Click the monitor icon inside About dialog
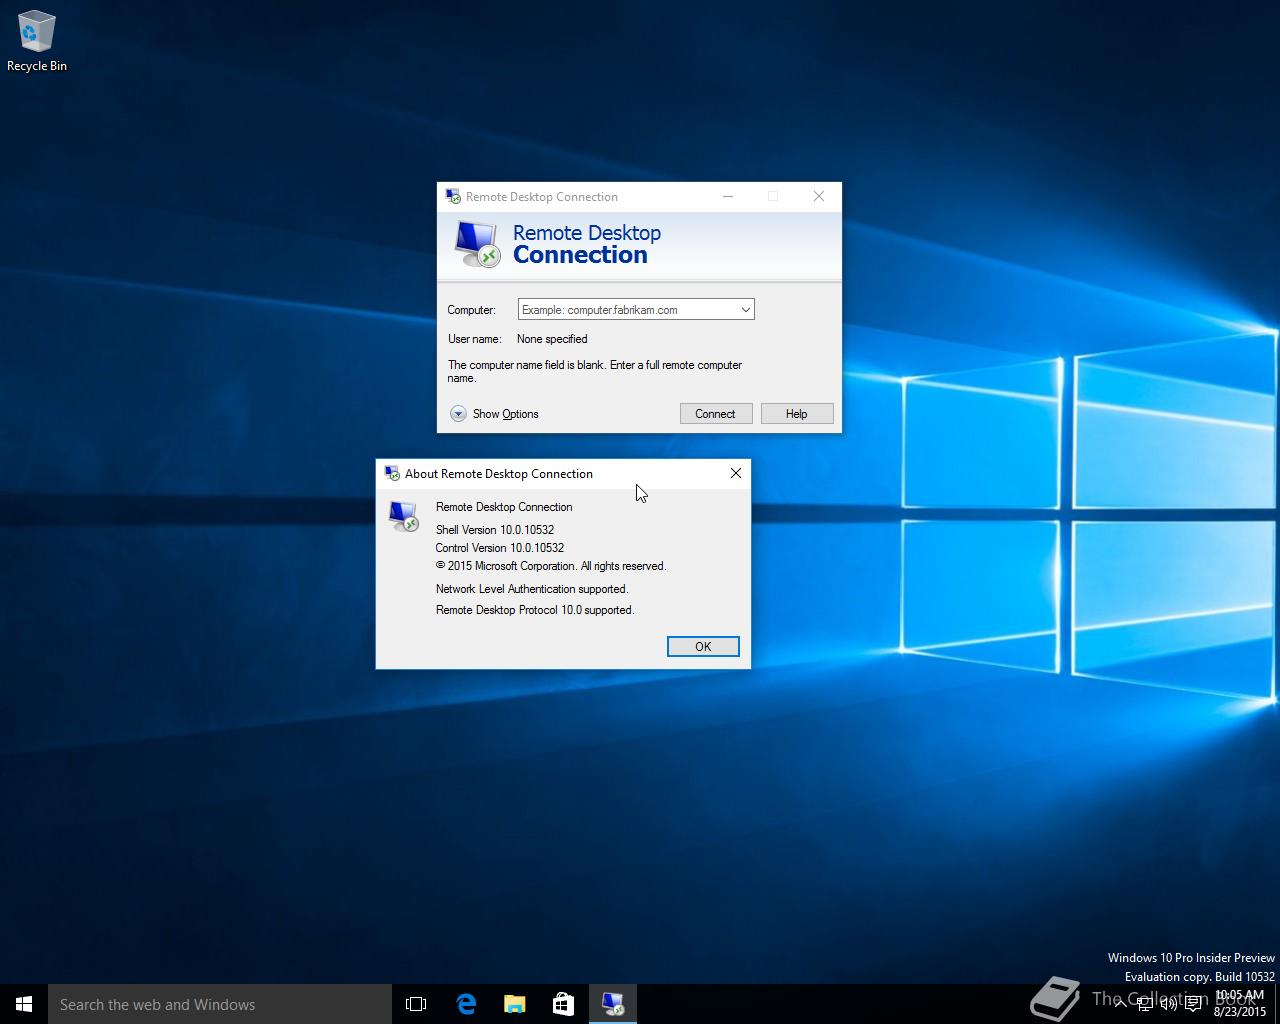The width and height of the screenshot is (1280, 1024). 404,516
